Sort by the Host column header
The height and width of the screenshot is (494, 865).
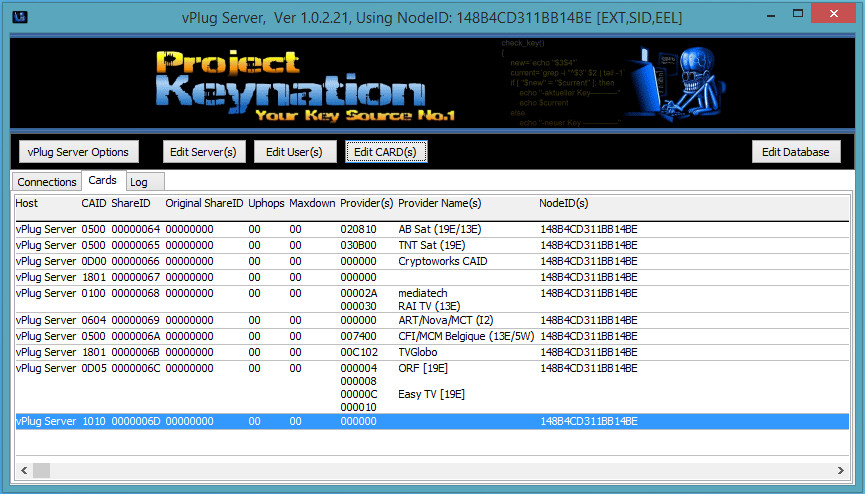tap(26, 203)
